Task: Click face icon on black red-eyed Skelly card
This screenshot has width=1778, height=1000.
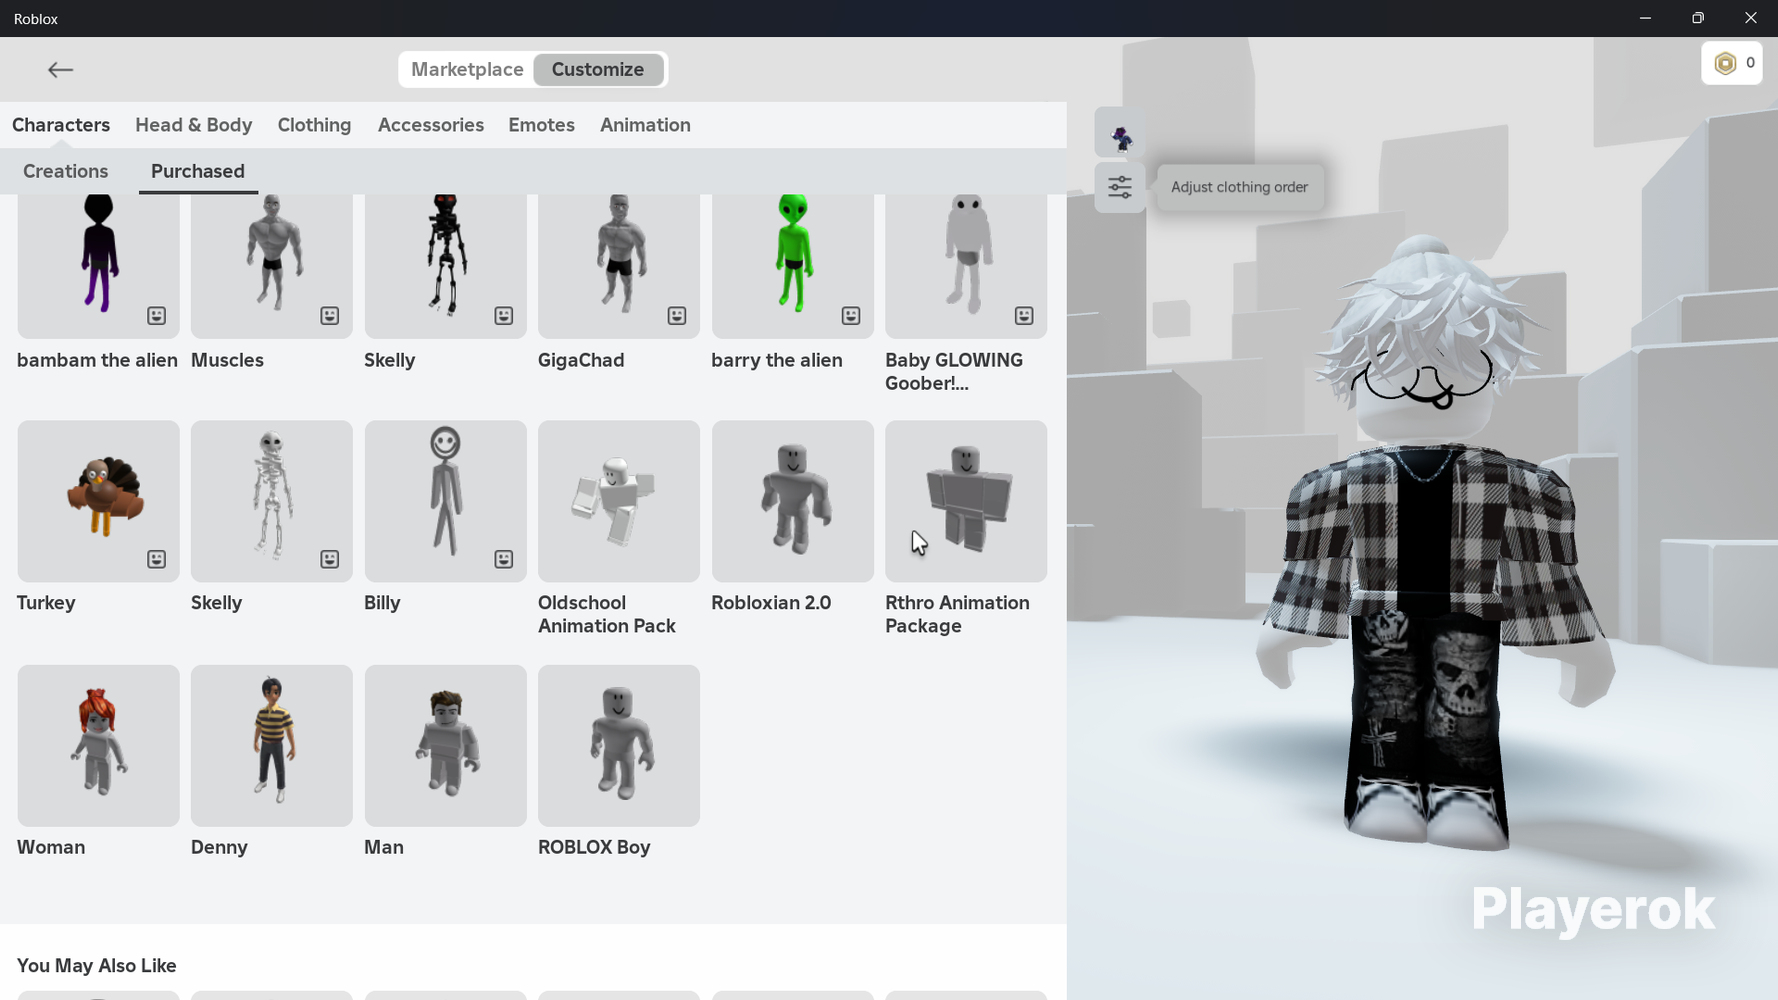Action: coord(504,316)
